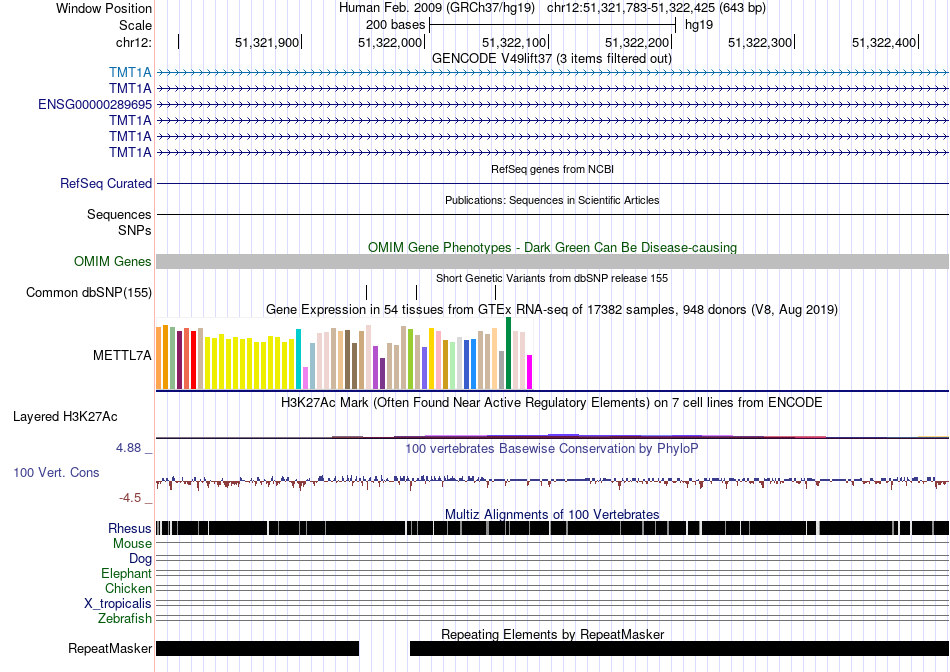
Task: Click the RepeatMasker track label
Action: pyautogui.click(x=110, y=649)
